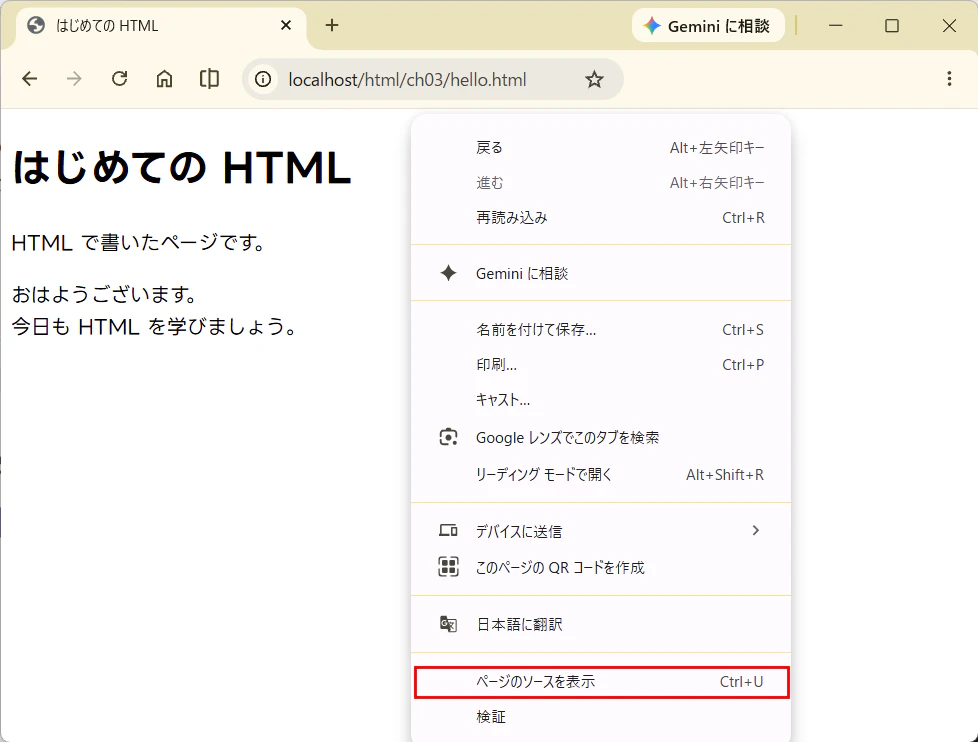Click the device icon beside デバイスに送信
This screenshot has height=742, width=978.
point(448,531)
